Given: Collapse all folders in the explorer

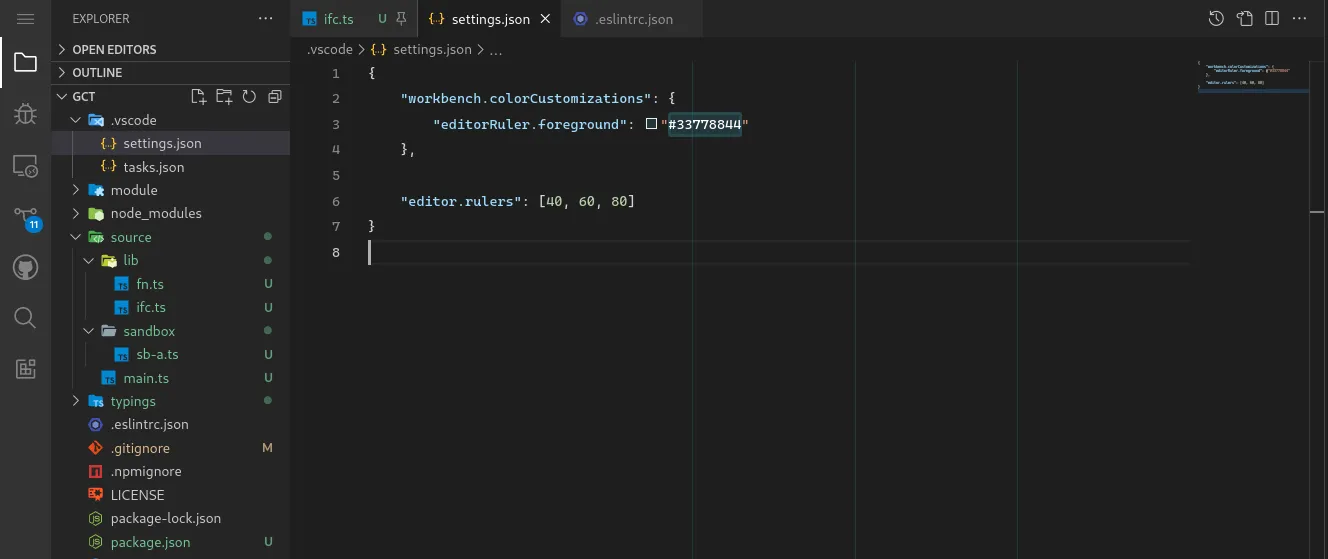Looking at the screenshot, I should tap(274, 97).
